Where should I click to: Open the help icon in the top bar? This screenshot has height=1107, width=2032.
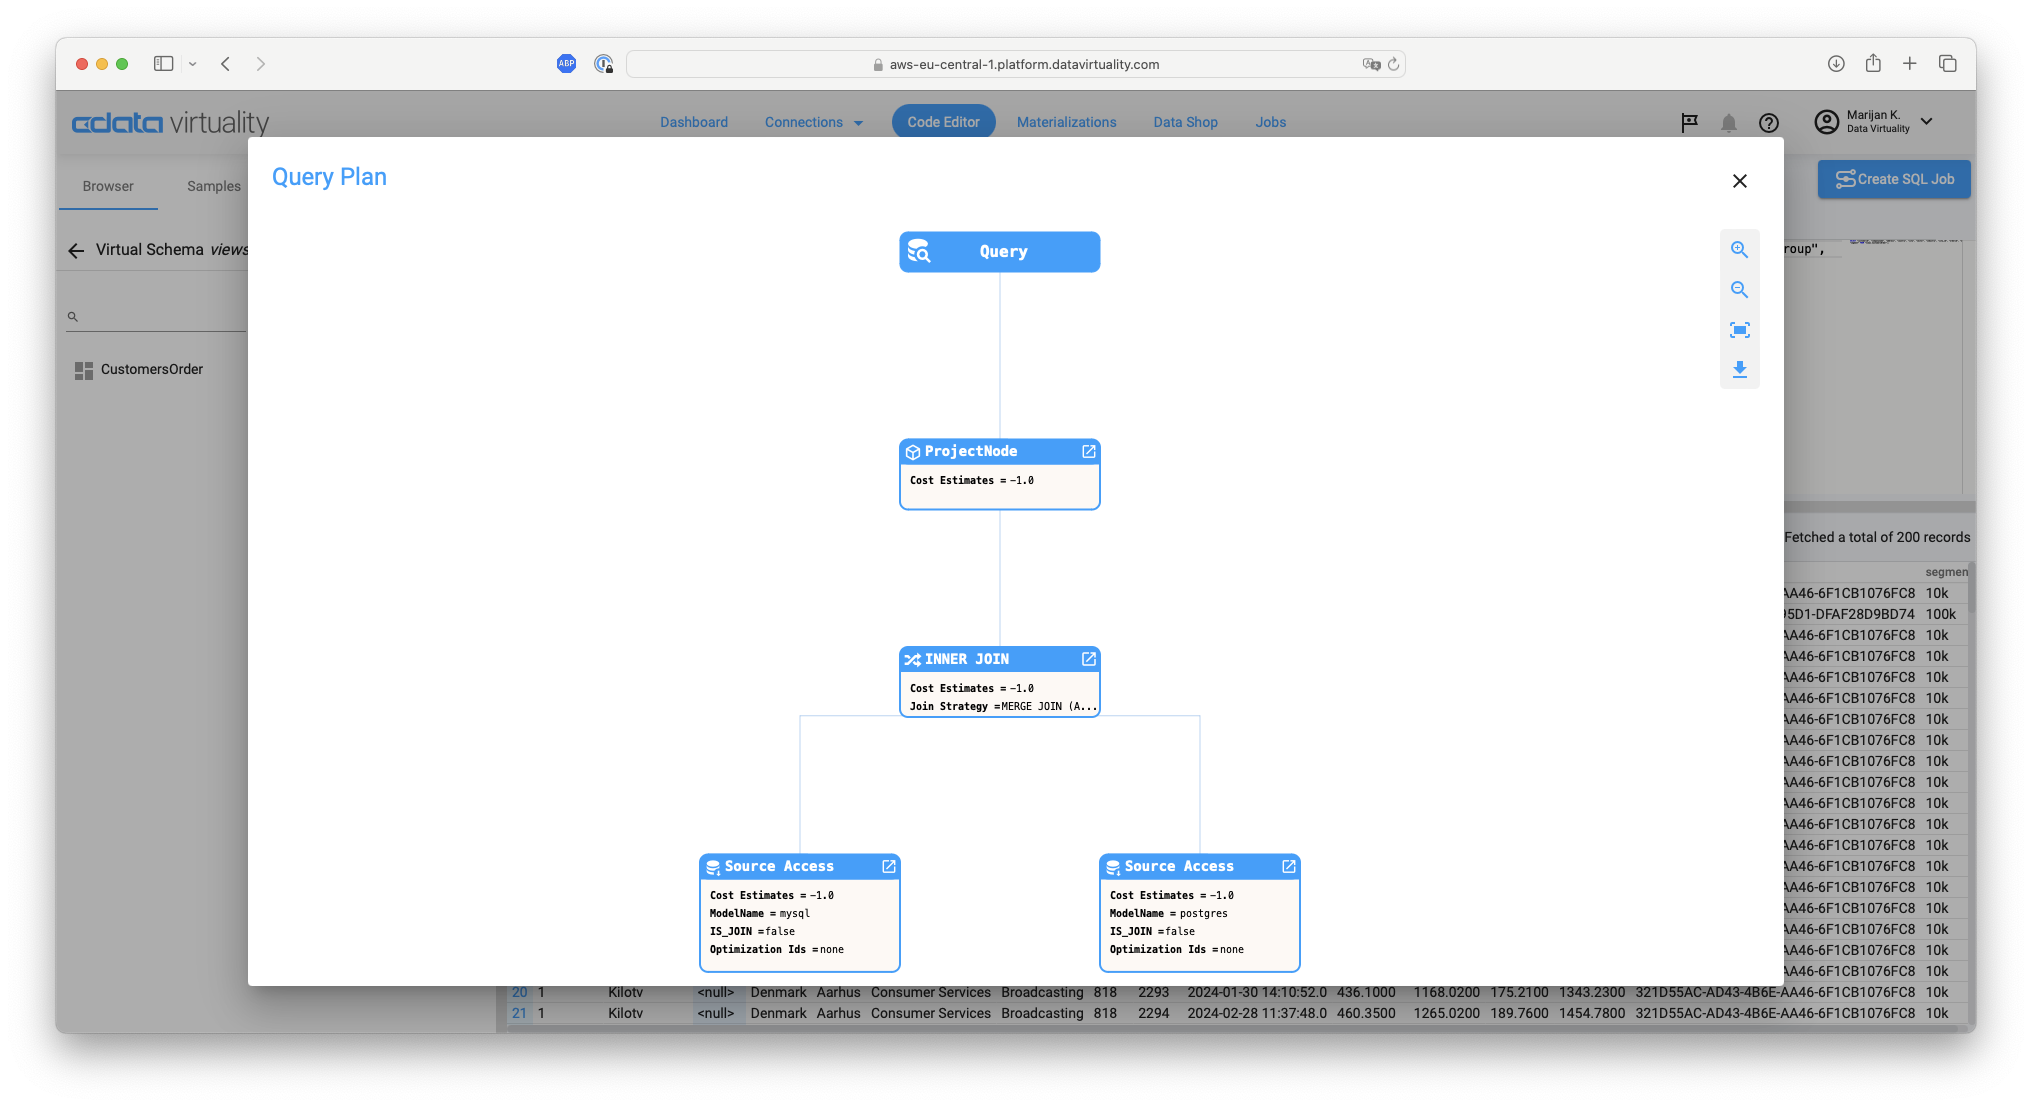pyautogui.click(x=1768, y=122)
